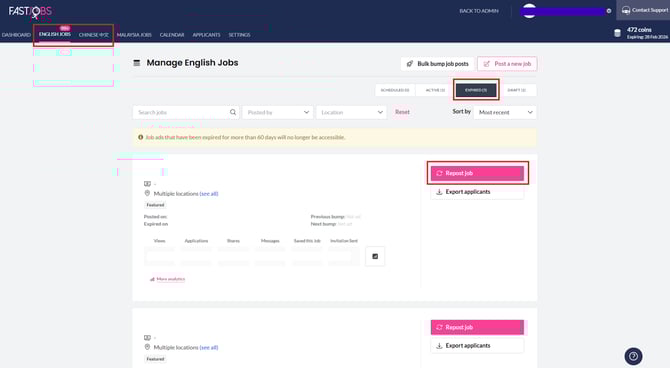Image resolution: width=670 pixels, height=368 pixels.
Task: Open the Sort by Most recent dropdown
Action: [505, 112]
